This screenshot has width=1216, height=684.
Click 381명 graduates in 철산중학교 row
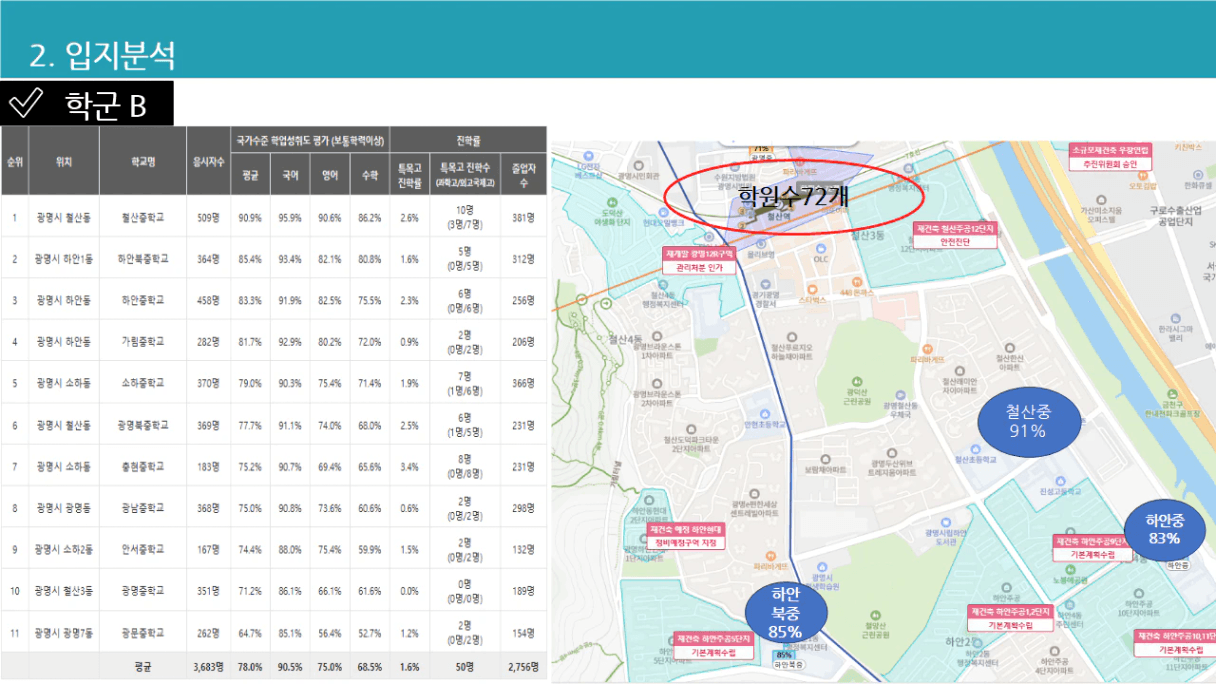point(523,216)
